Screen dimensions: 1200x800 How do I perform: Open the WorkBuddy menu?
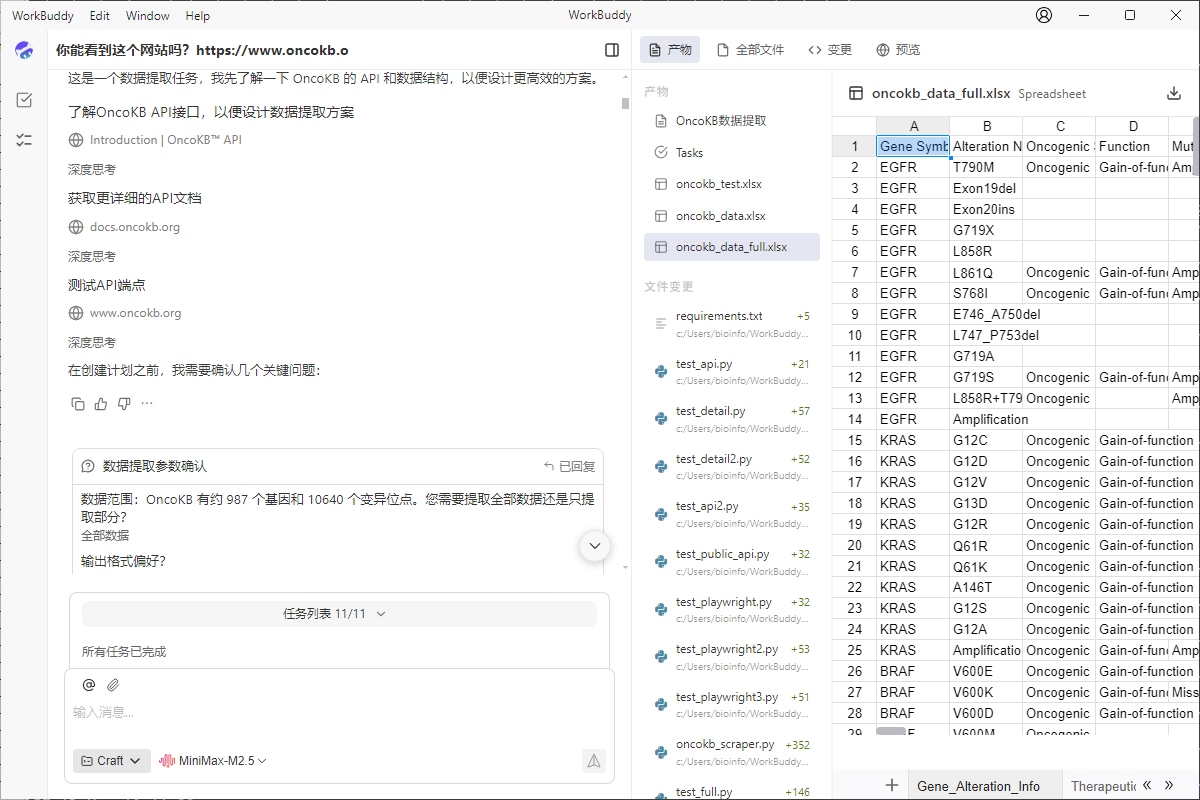(x=41, y=16)
